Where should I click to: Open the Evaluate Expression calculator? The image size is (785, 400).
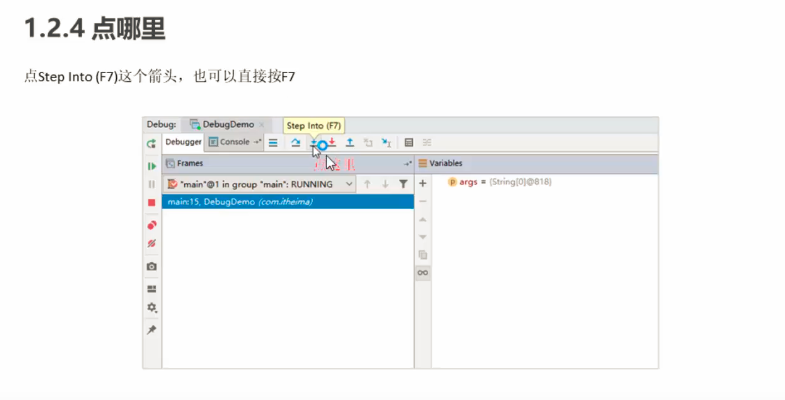coord(409,143)
